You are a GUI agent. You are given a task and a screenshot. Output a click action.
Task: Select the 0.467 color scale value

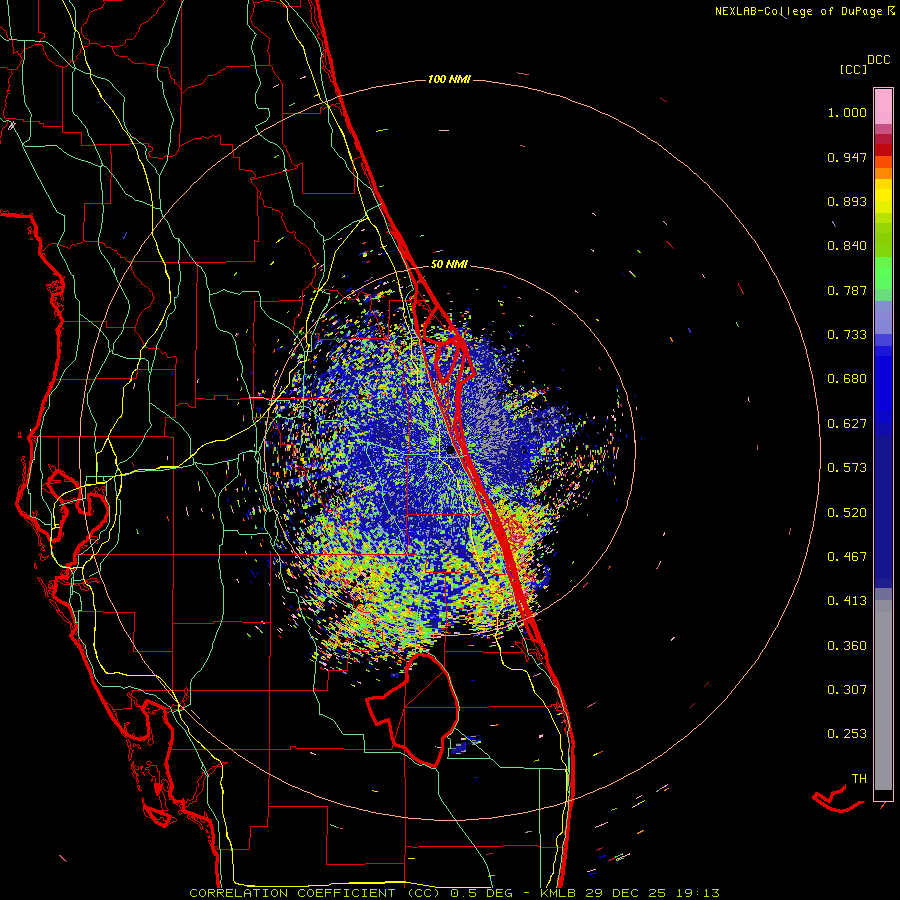(x=847, y=557)
